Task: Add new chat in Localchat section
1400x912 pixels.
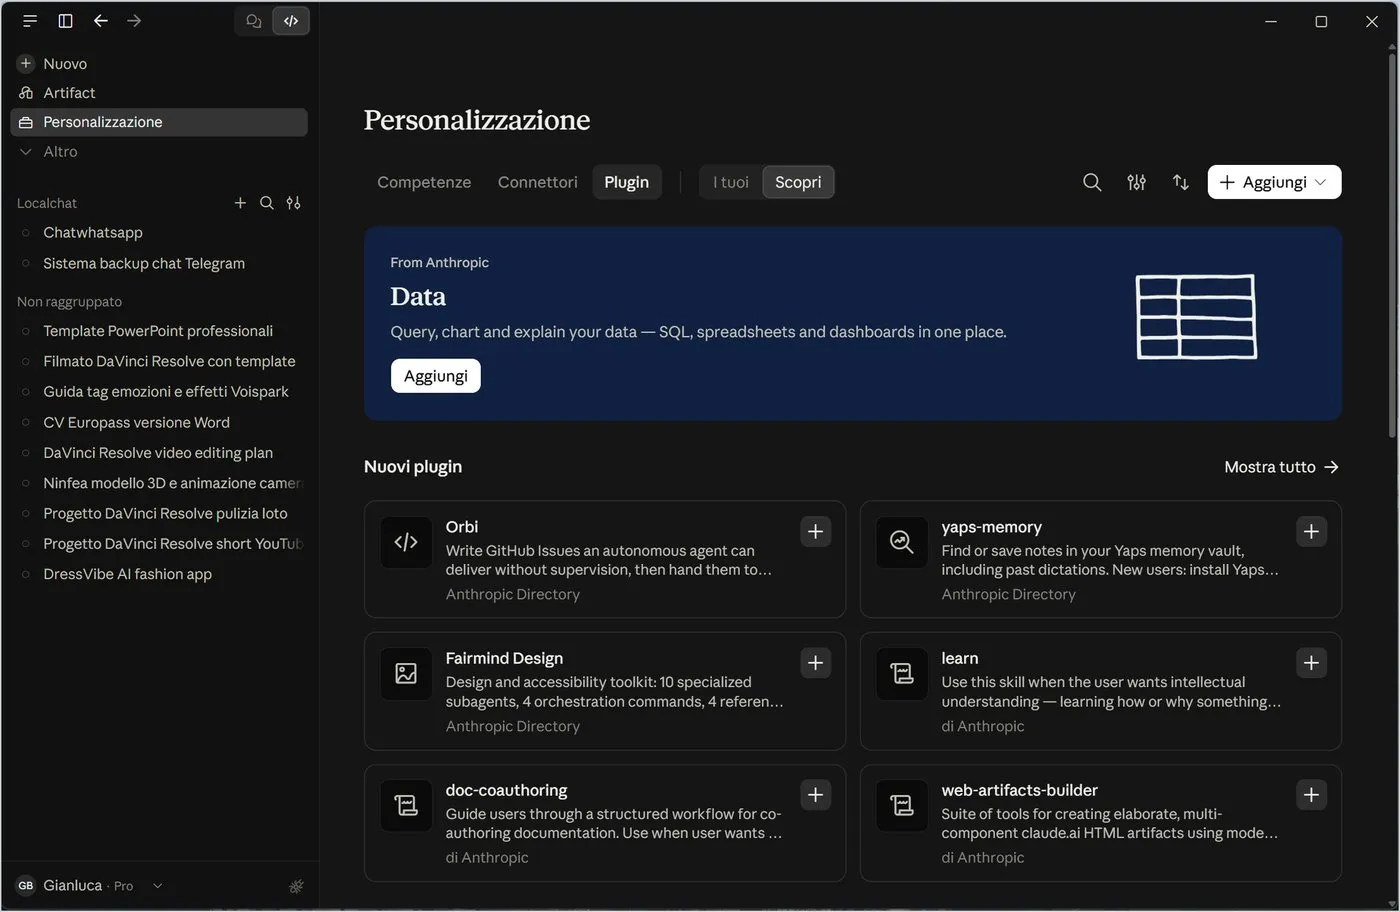Action: click(240, 203)
